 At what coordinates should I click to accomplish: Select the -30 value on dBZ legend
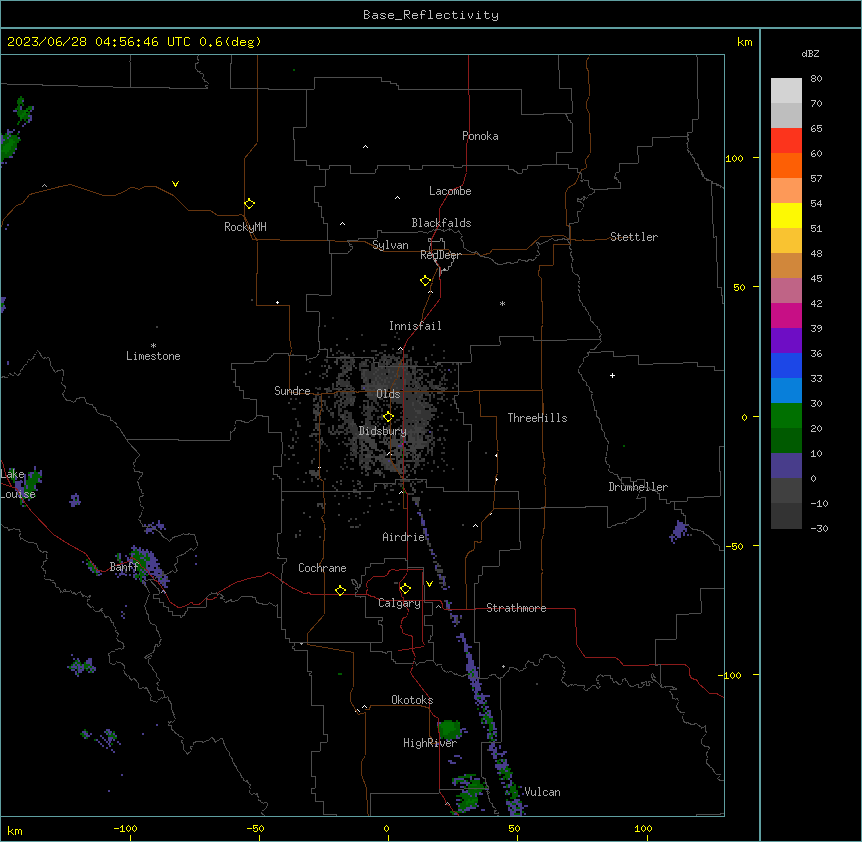coord(819,528)
